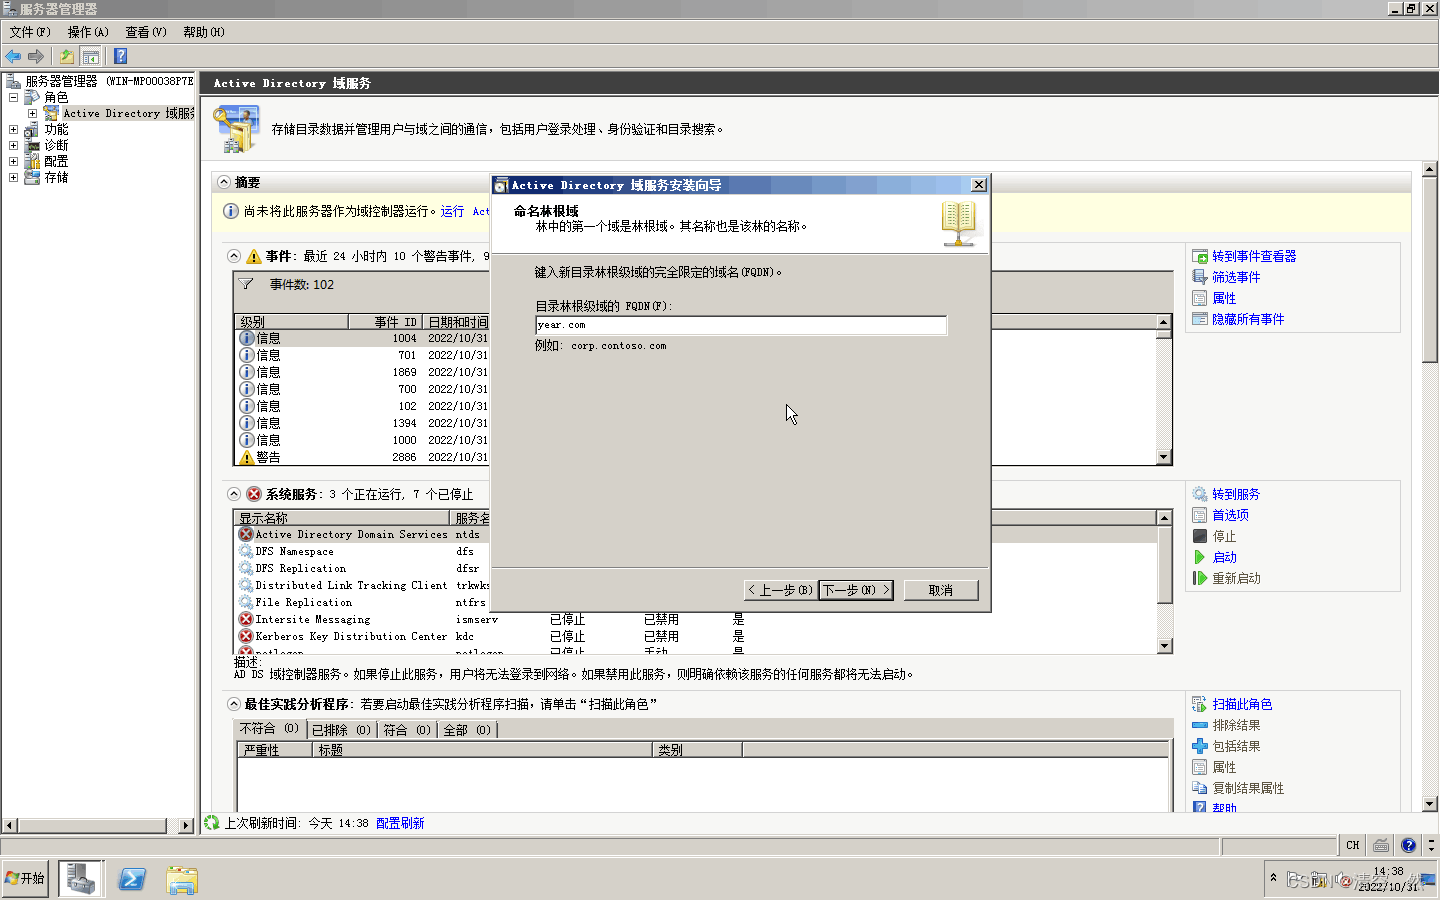1440x900 pixels.
Task: Click the keyboard icon in language bar
Action: click(x=1381, y=845)
